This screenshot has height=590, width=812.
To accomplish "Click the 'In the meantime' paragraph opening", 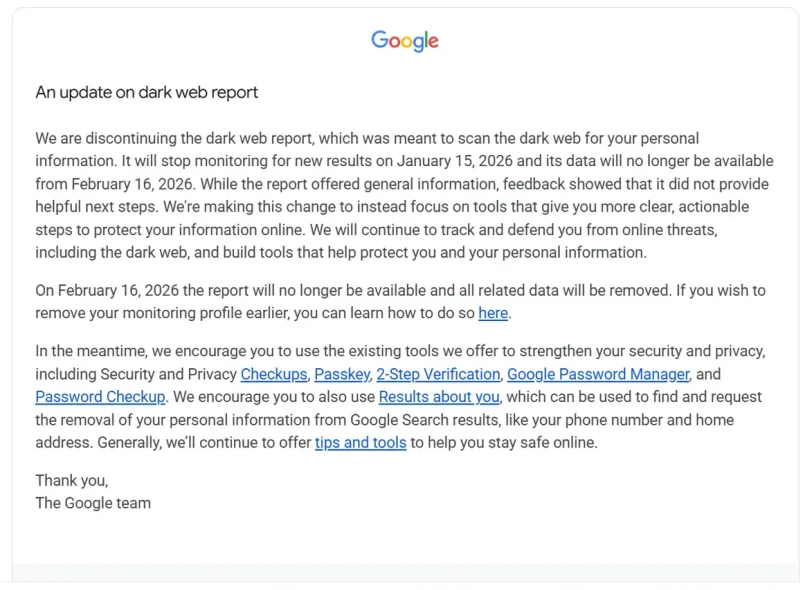I will coord(91,351).
